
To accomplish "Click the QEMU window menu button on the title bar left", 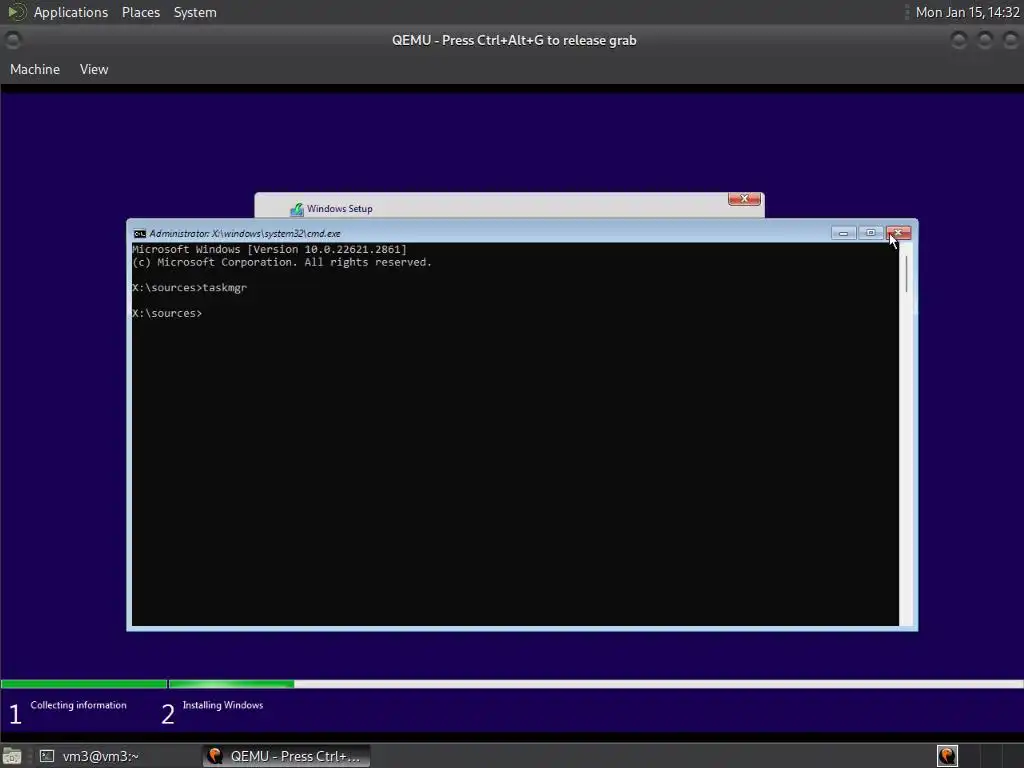I will [x=12, y=40].
